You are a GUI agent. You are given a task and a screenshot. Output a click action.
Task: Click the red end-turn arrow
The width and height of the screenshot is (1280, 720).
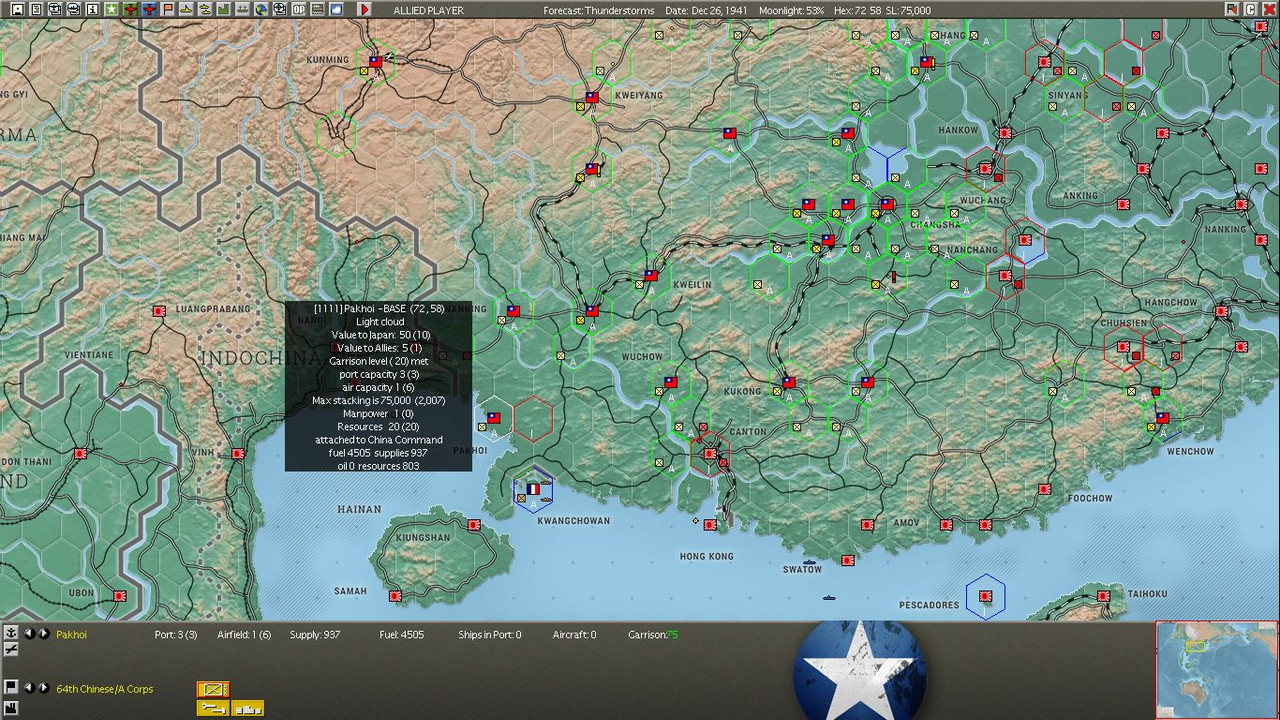[364, 10]
